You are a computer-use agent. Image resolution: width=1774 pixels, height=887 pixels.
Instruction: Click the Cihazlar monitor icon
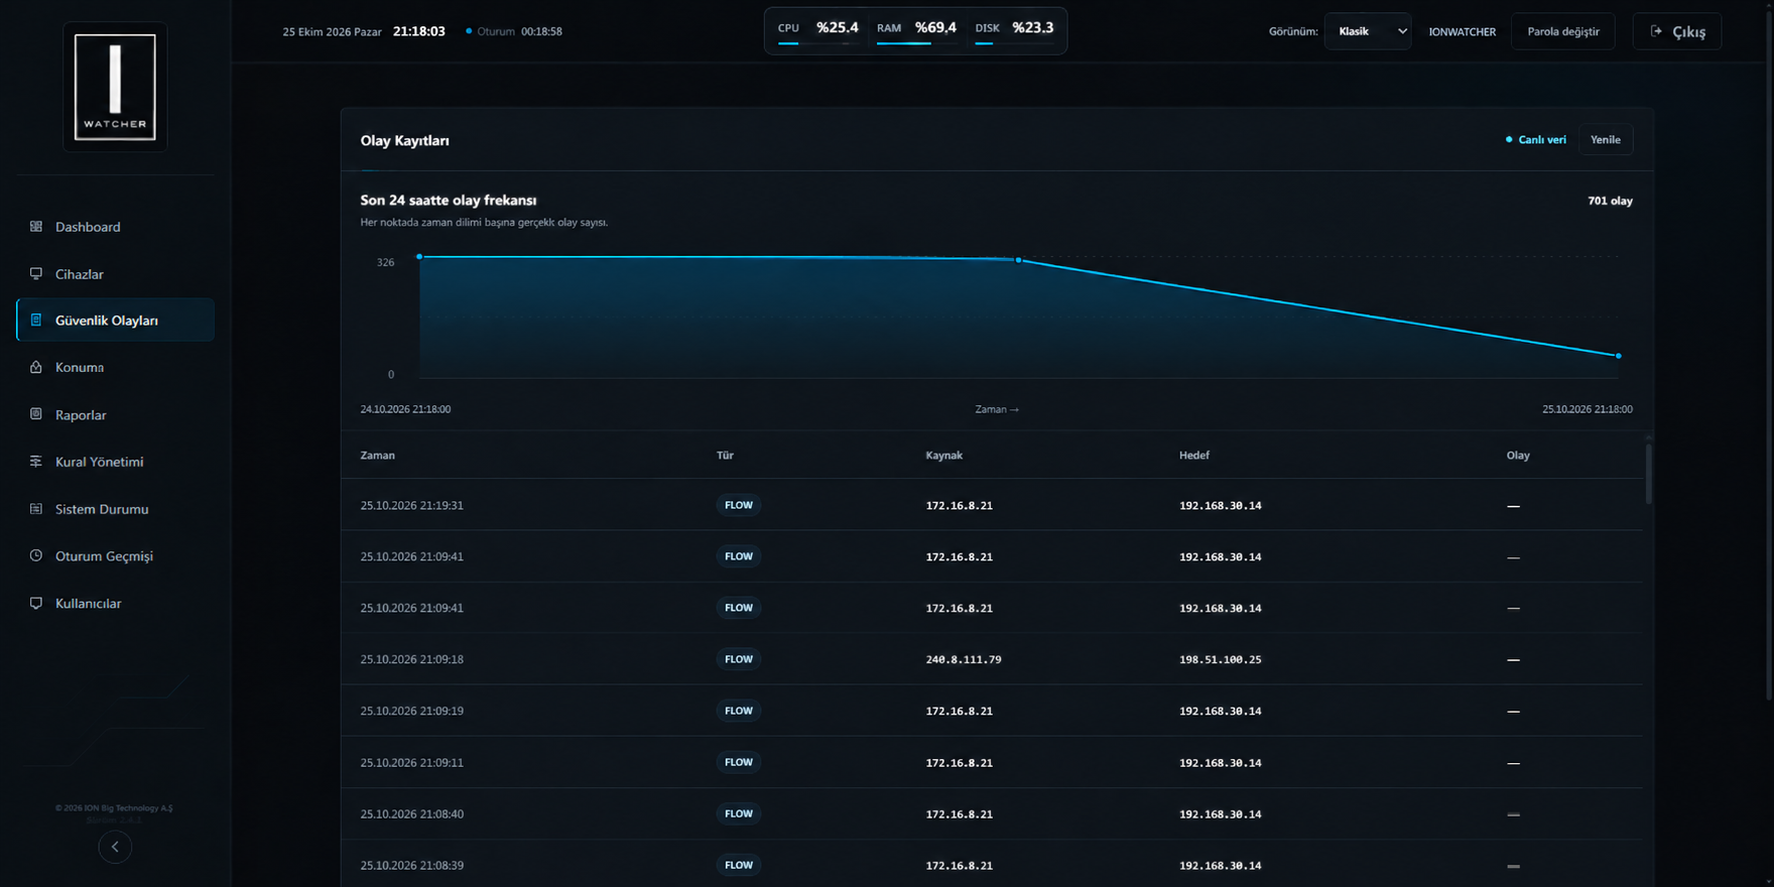[x=36, y=274]
